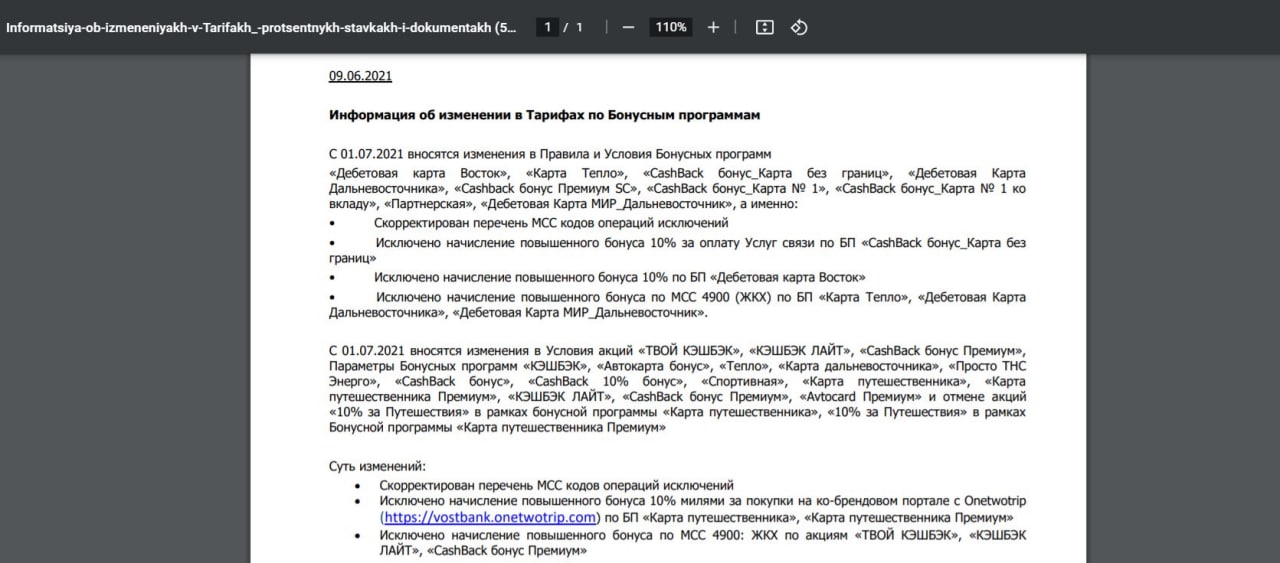
Task: Open the vostbank.onetwotrip.com hyperlink
Action: [x=490, y=517]
